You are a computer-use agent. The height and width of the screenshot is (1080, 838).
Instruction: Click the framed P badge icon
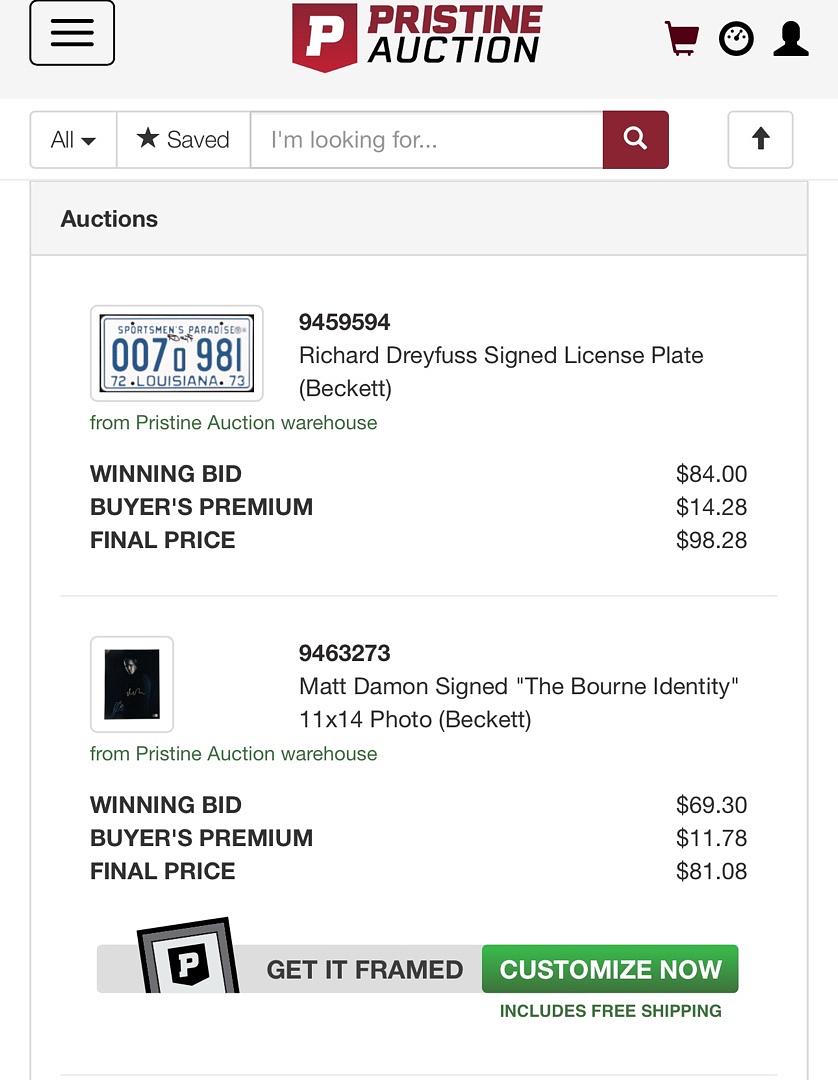(187, 957)
